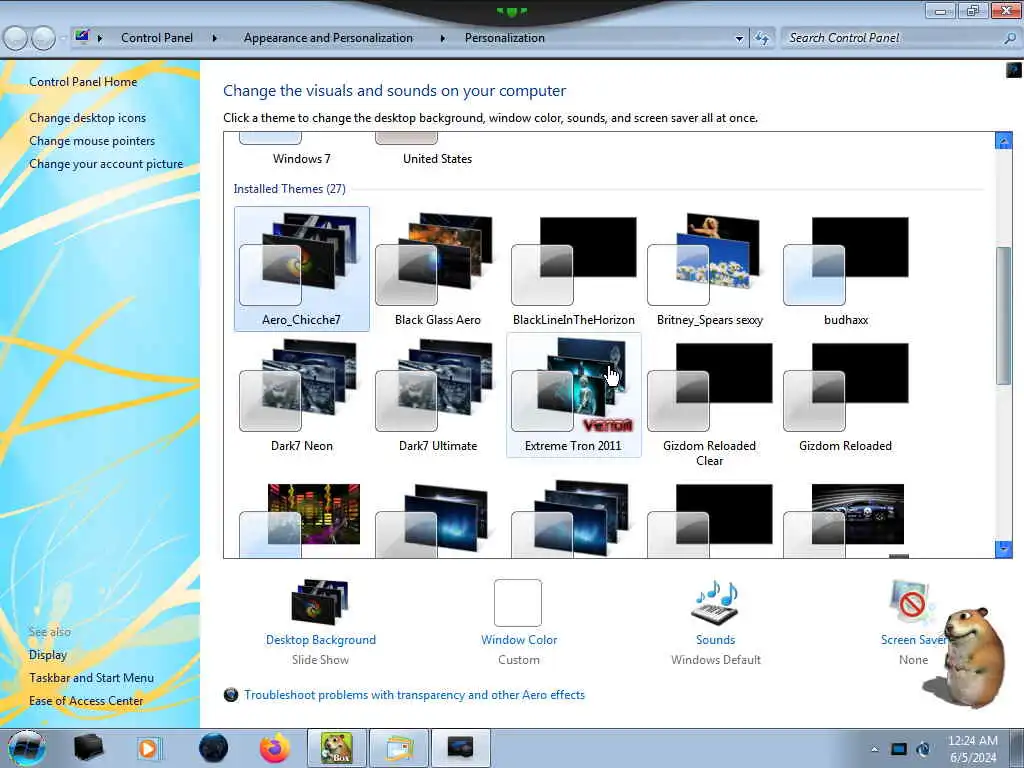Click the address bar refresh button
The height and width of the screenshot is (768, 1024).
(x=761, y=39)
